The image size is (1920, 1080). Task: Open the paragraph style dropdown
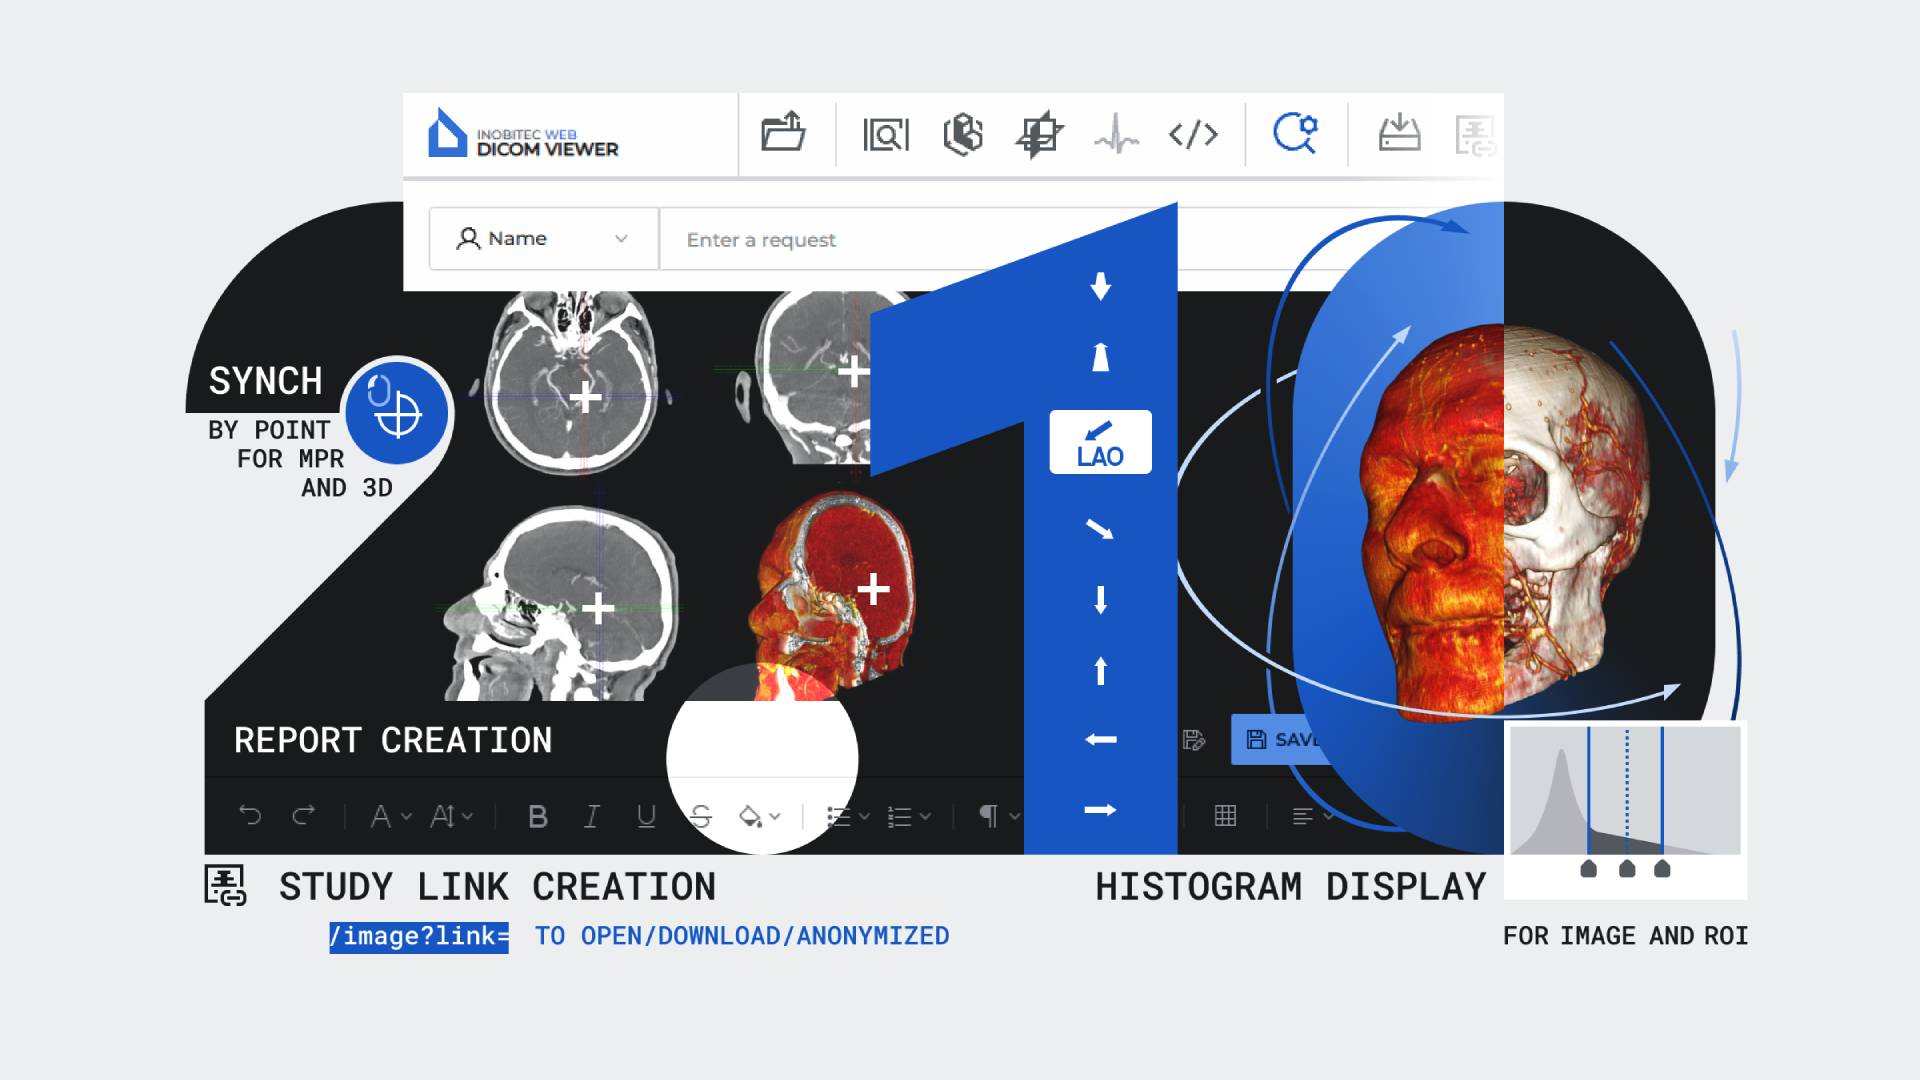(1012, 816)
